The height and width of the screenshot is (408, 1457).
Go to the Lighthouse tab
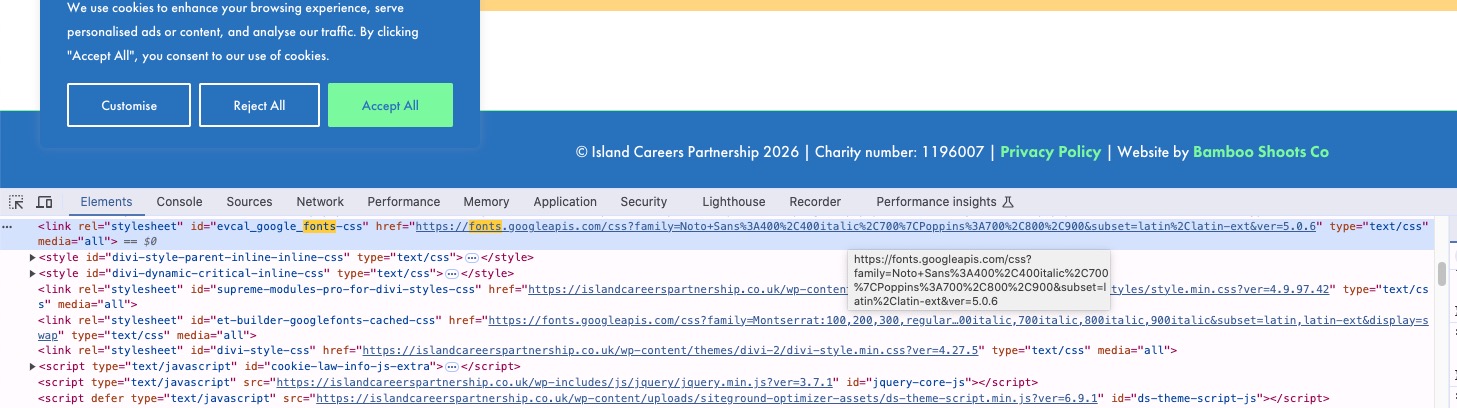click(x=733, y=202)
